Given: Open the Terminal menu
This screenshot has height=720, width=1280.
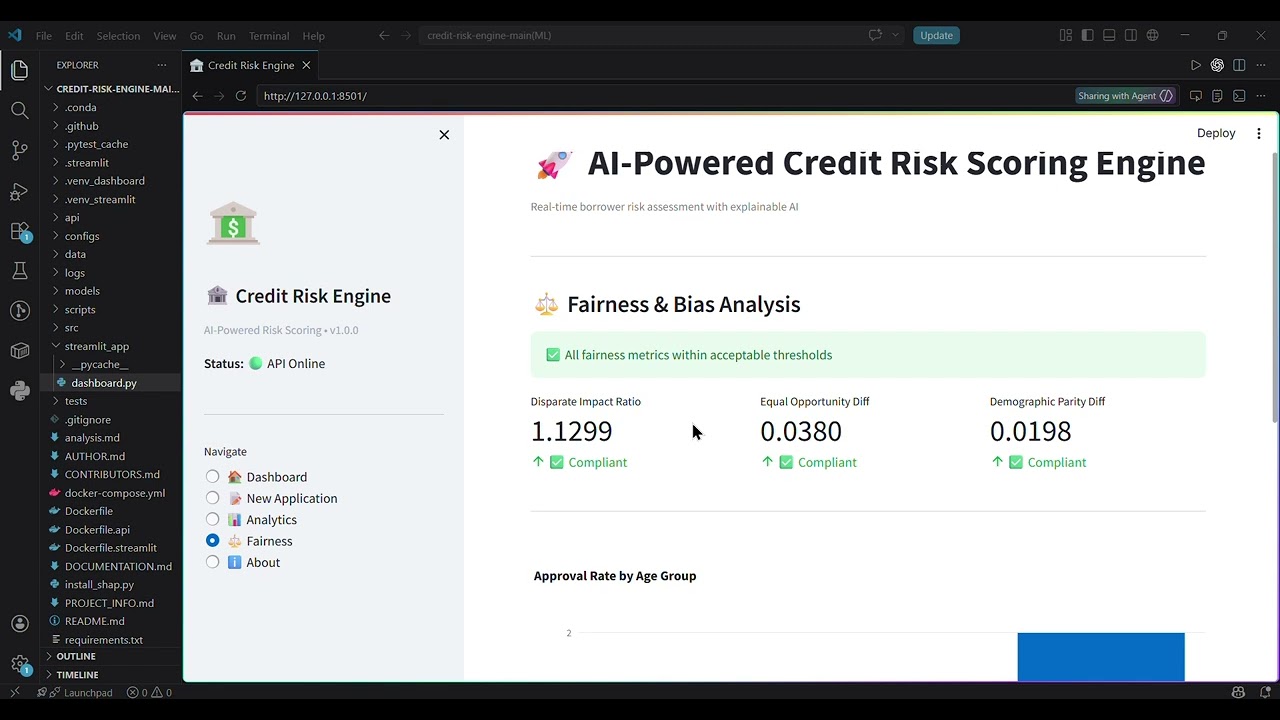Looking at the screenshot, I should click(x=269, y=35).
